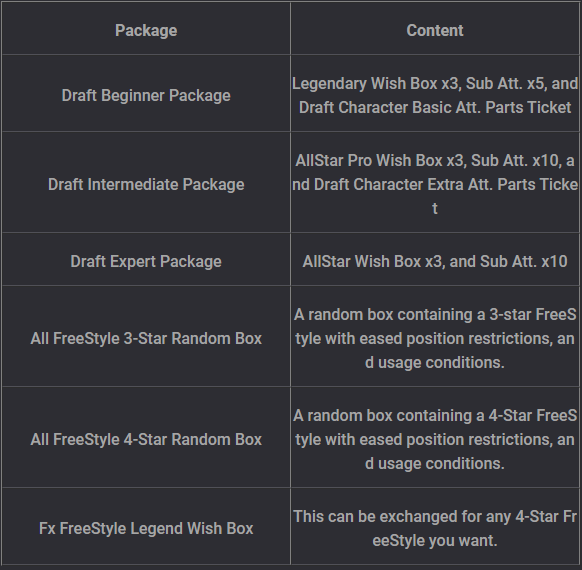Click the Fx FreeStyle Legend Wish Box cell
The image size is (582, 570).
click(x=146, y=528)
